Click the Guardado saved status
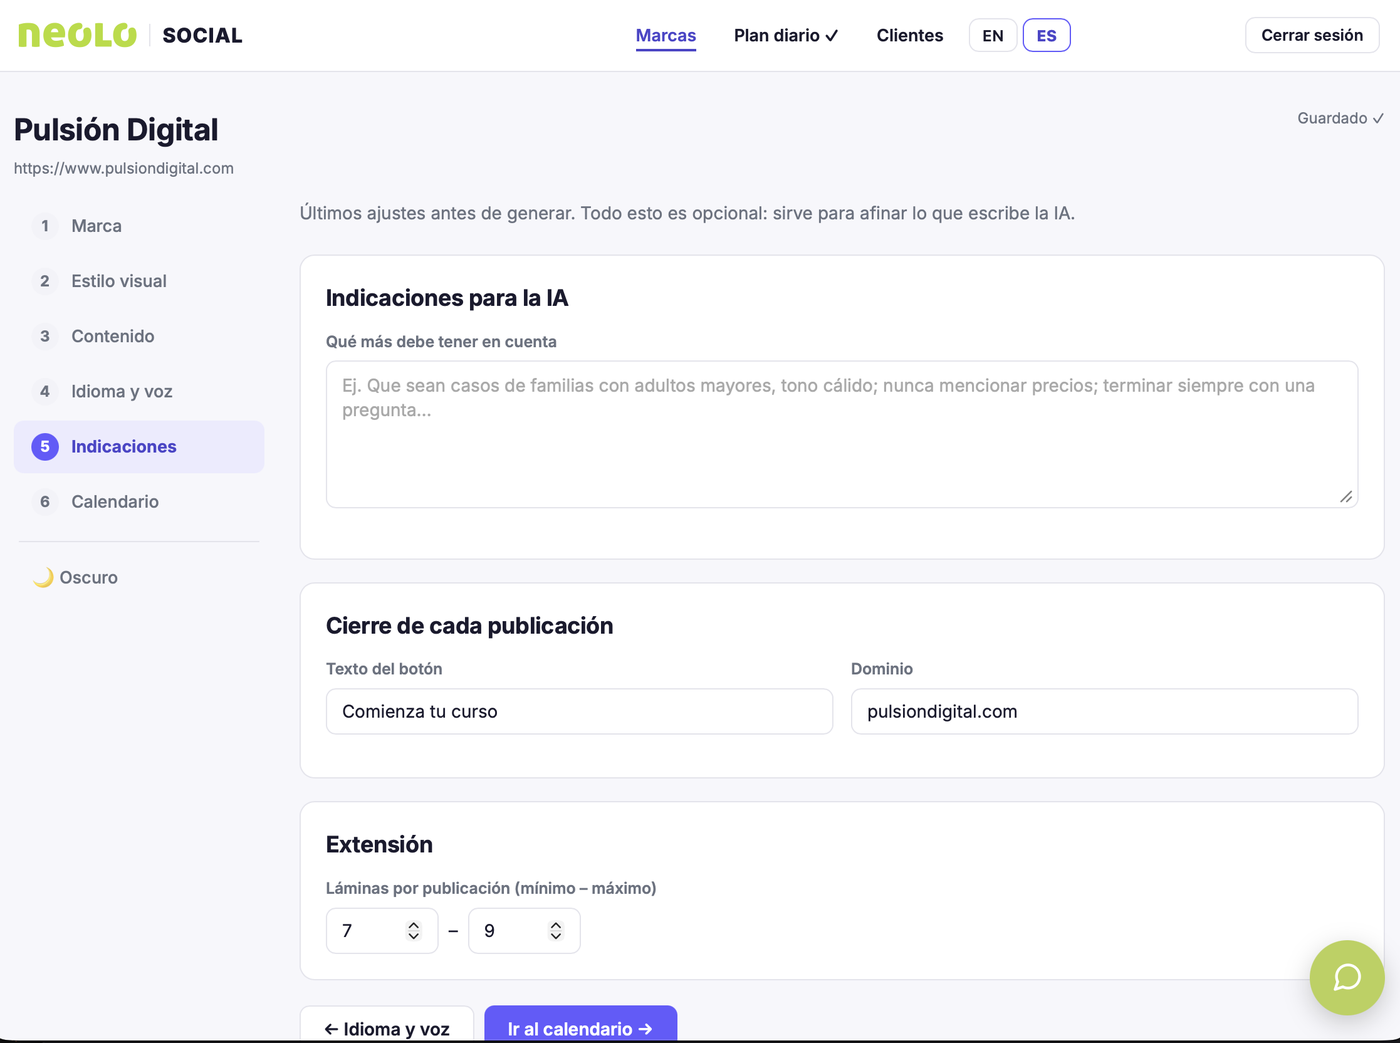 [1341, 118]
